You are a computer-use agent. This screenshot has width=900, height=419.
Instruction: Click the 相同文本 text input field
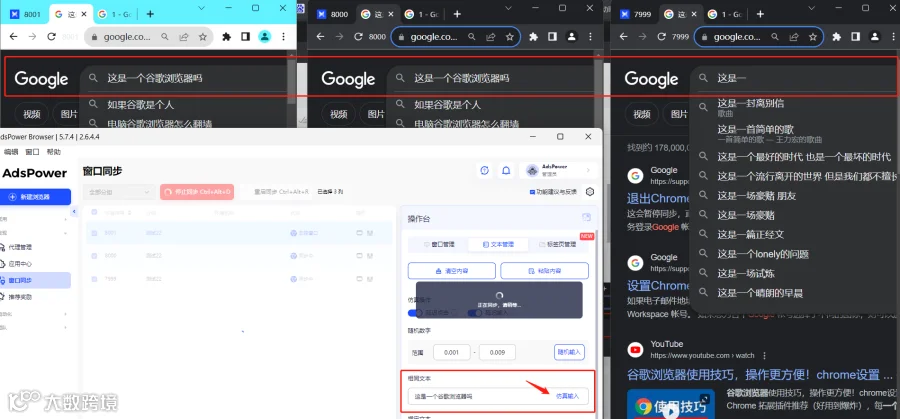pos(498,396)
